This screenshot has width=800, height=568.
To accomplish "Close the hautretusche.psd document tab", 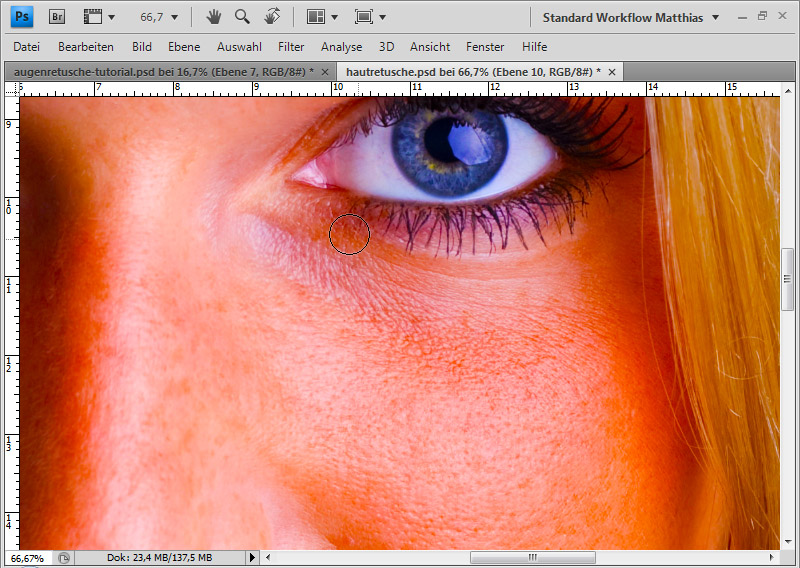I will (x=612, y=72).
